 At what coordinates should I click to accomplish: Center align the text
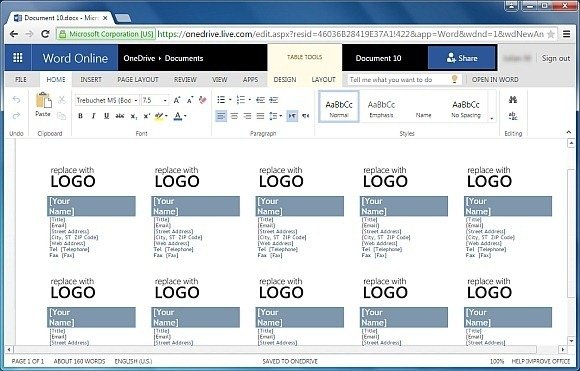point(234,116)
